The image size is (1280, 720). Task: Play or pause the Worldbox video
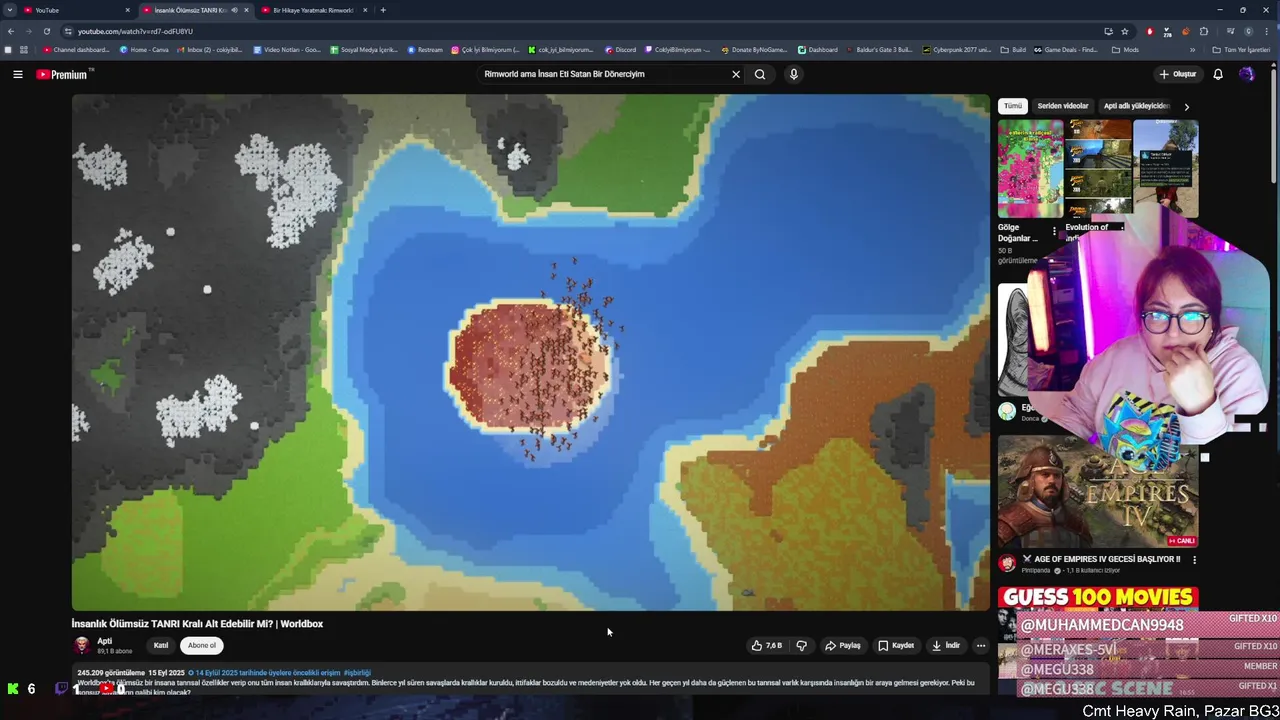[x=530, y=352]
